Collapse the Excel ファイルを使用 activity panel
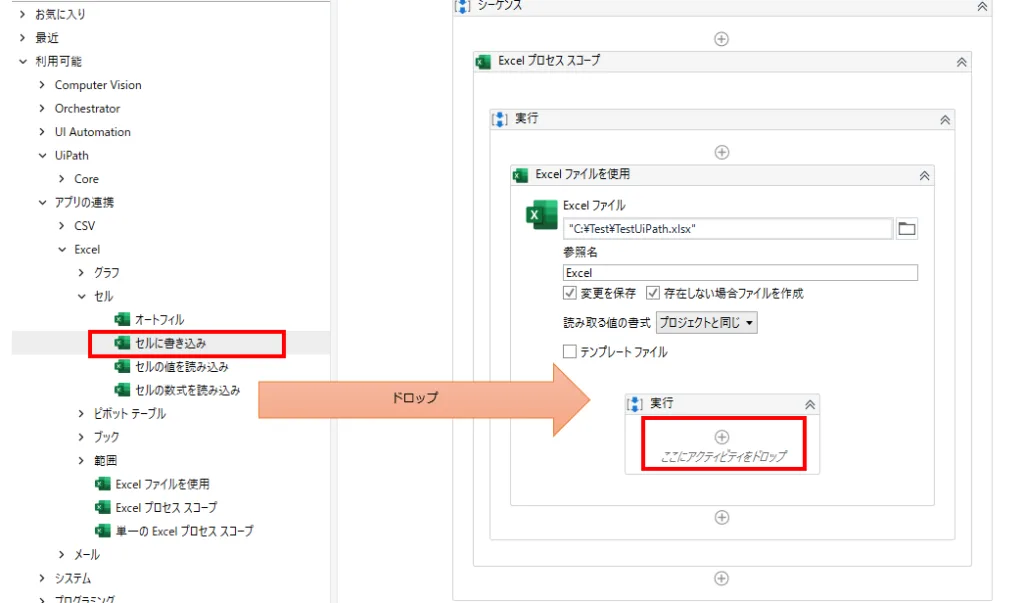Viewport: 1024px width, 603px height. tap(924, 175)
